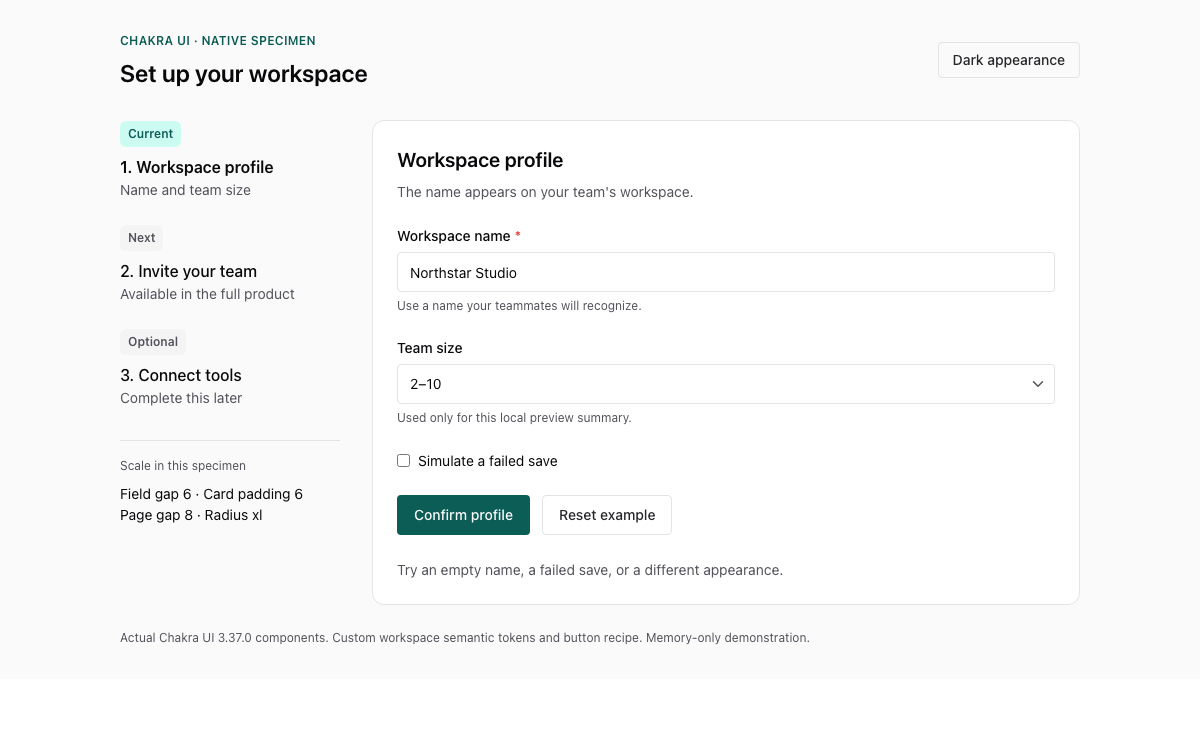Image resolution: width=1200 pixels, height=750 pixels.
Task: Click "Used only for this local preview summary" hint
Action: click(514, 418)
